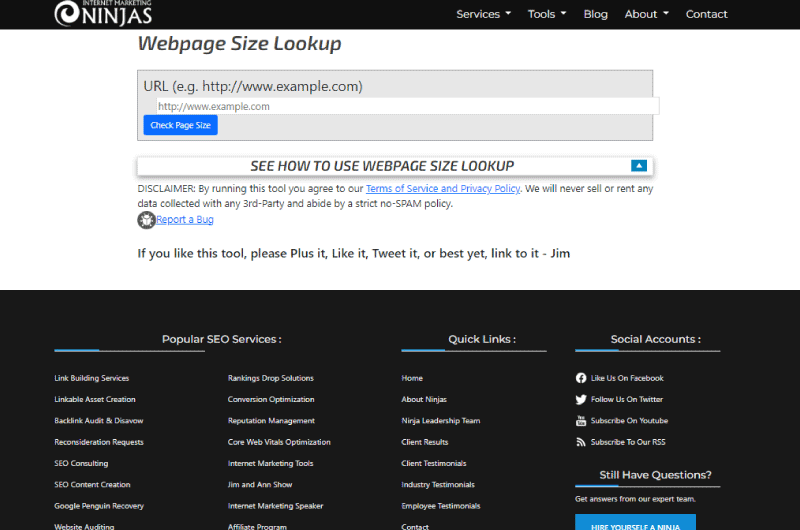Click the Internet Marketing Ninjas logo

coord(103,13)
